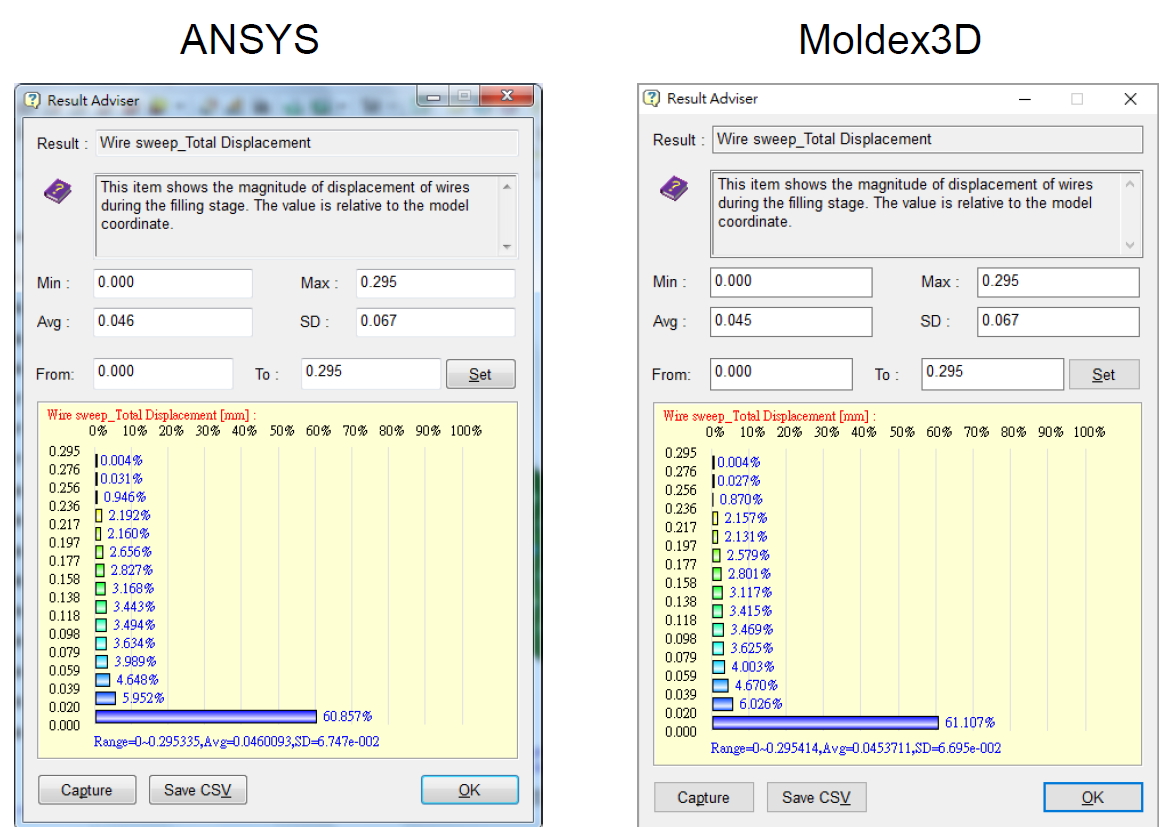The image size is (1172, 829).
Task: Click the red chart title in ANSYS window
Action: pyautogui.click(x=152, y=415)
